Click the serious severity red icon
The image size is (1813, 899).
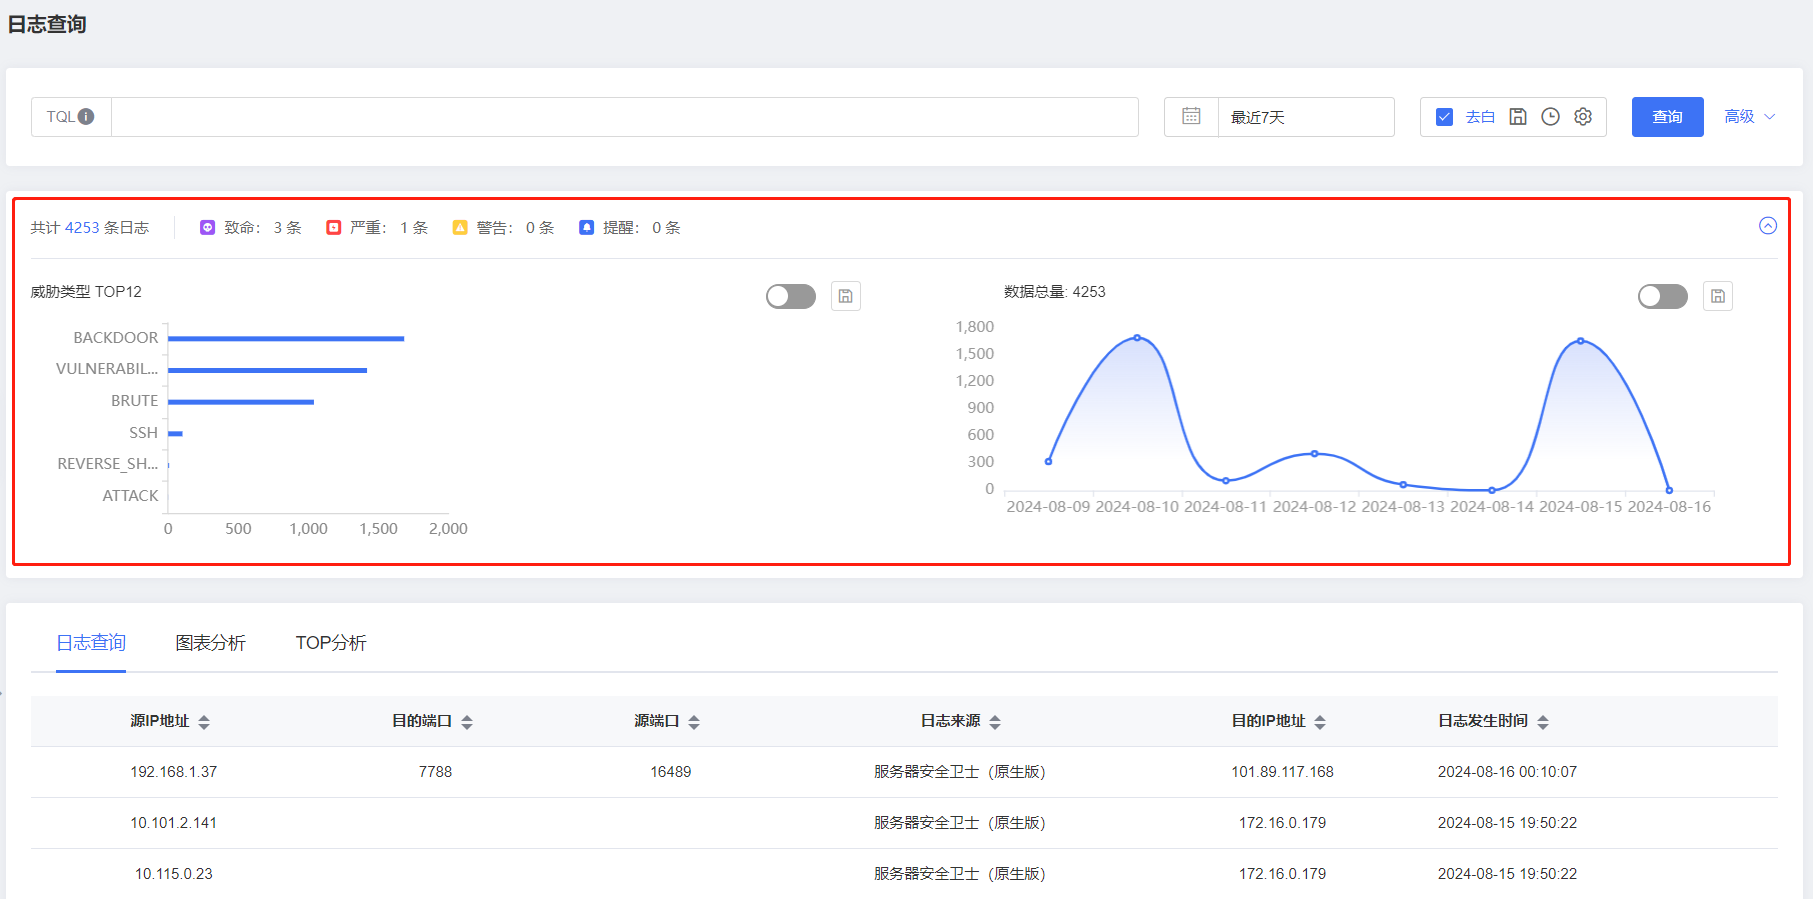[334, 228]
